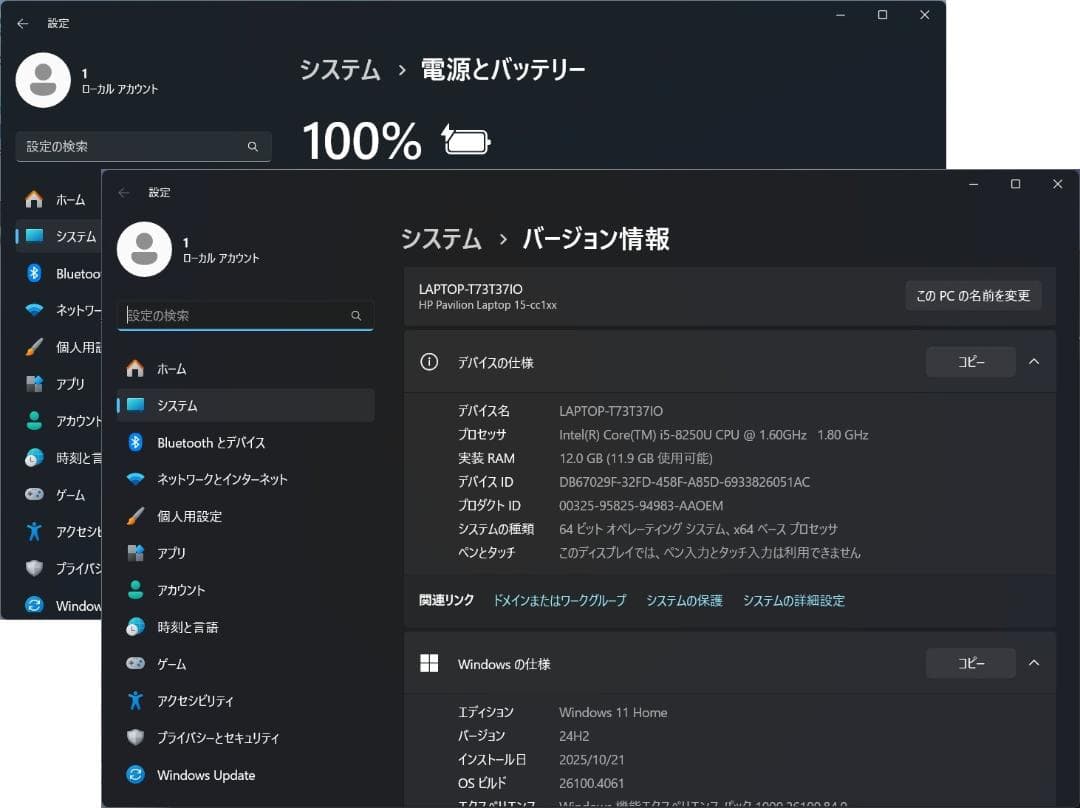This screenshot has height=808, width=1080.
Task: Collapse the Windows の仕様 section chevron
Action: click(1034, 663)
